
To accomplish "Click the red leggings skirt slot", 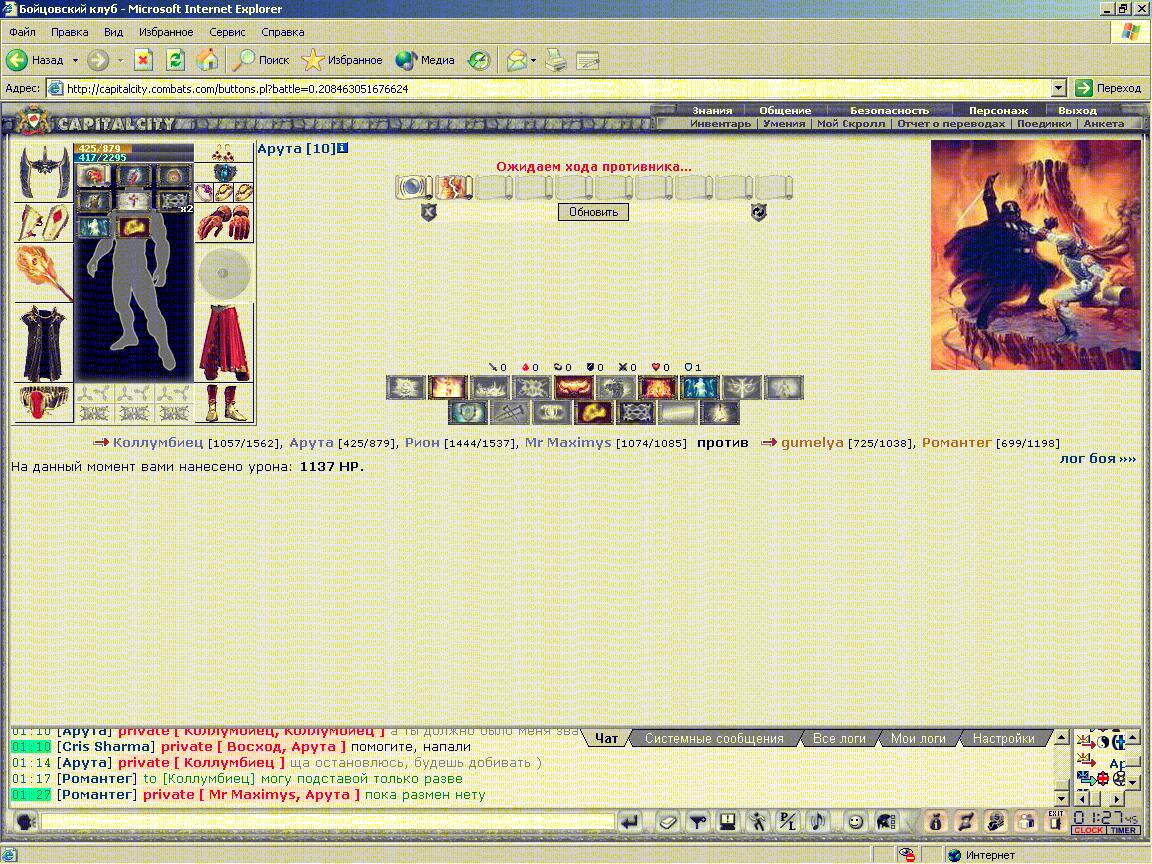I will coord(224,343).
